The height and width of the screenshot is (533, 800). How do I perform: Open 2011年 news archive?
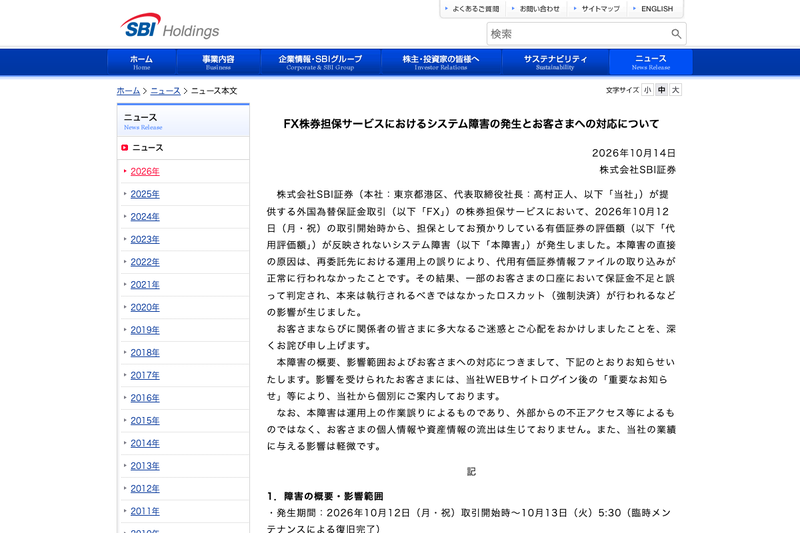145,511
